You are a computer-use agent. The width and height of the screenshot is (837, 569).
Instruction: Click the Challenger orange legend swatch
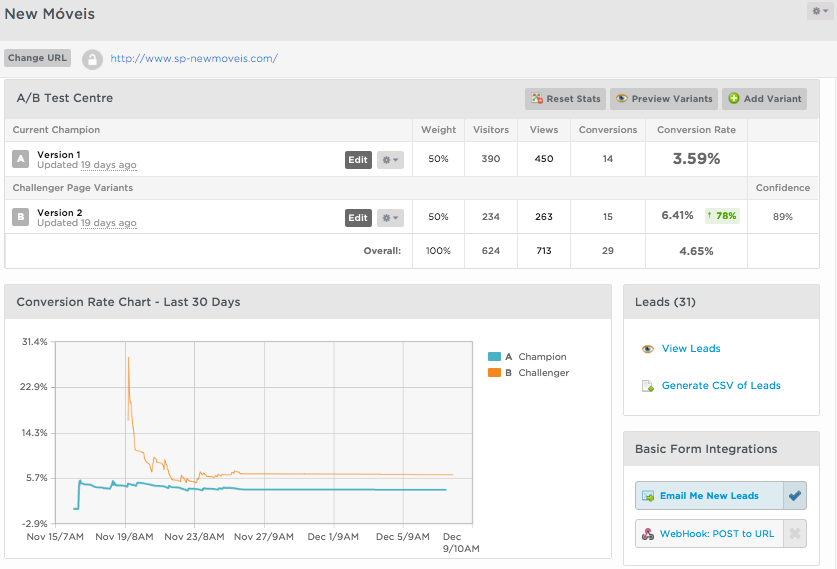(x=494, y=373)
